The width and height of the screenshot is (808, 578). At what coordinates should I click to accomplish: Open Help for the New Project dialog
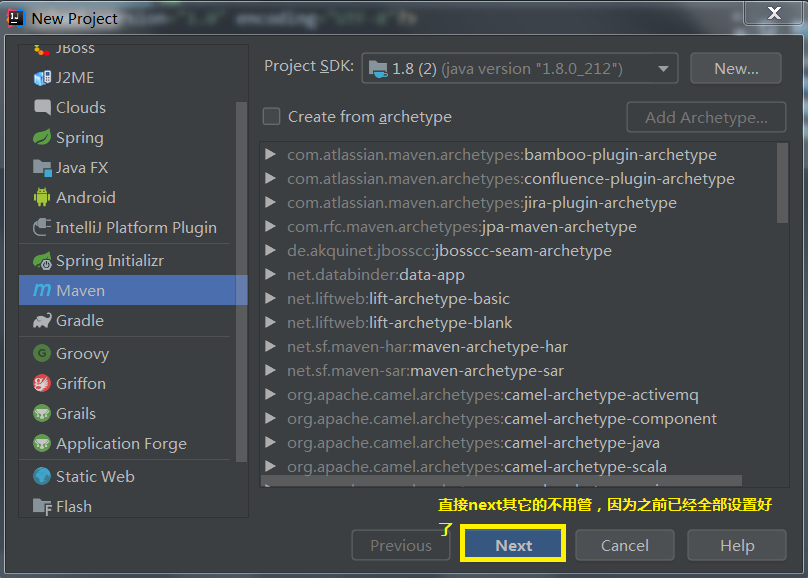pos(737,545)
